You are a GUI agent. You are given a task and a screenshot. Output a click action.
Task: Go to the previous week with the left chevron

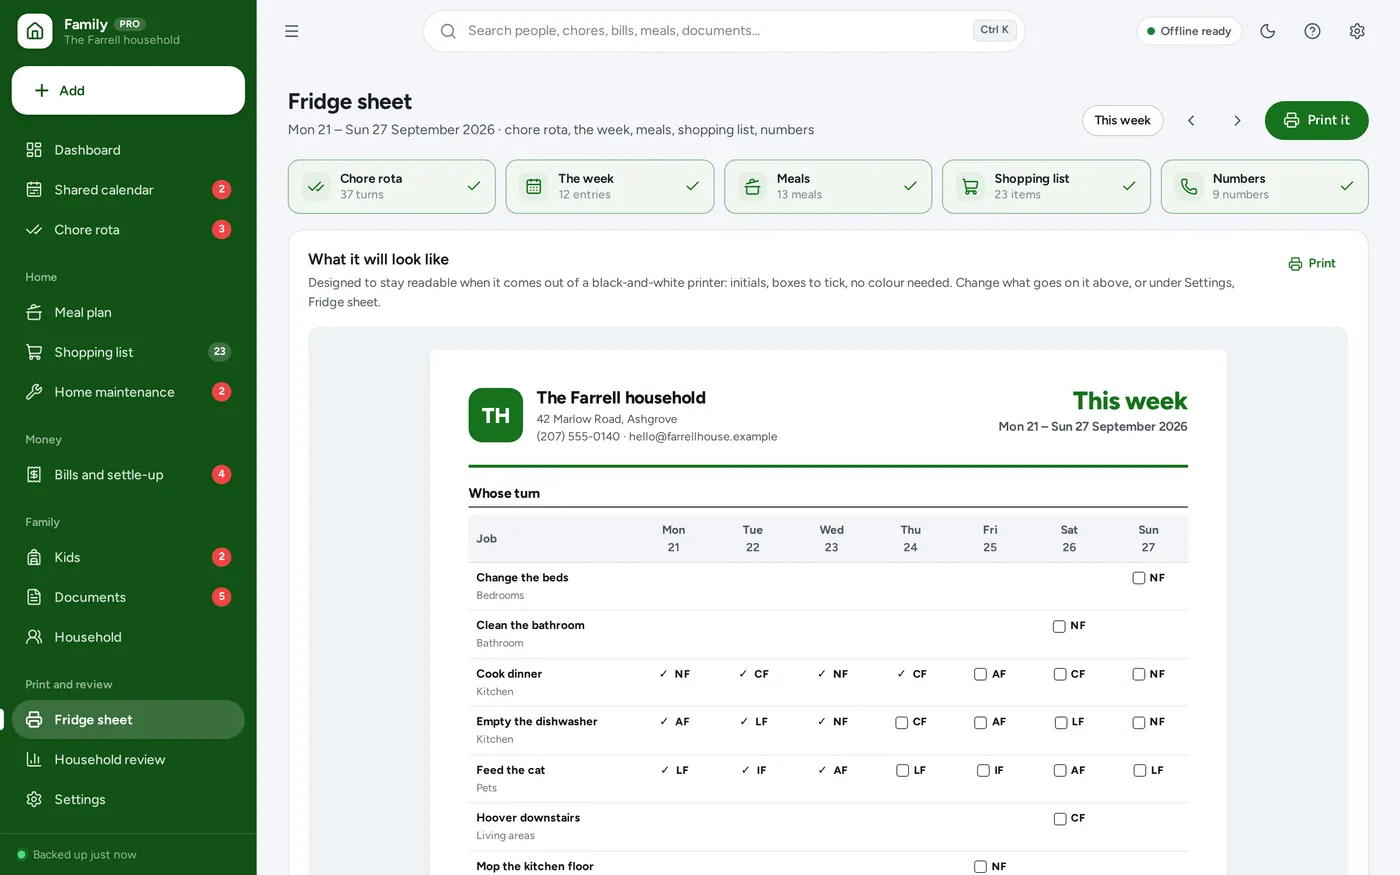1191,120
